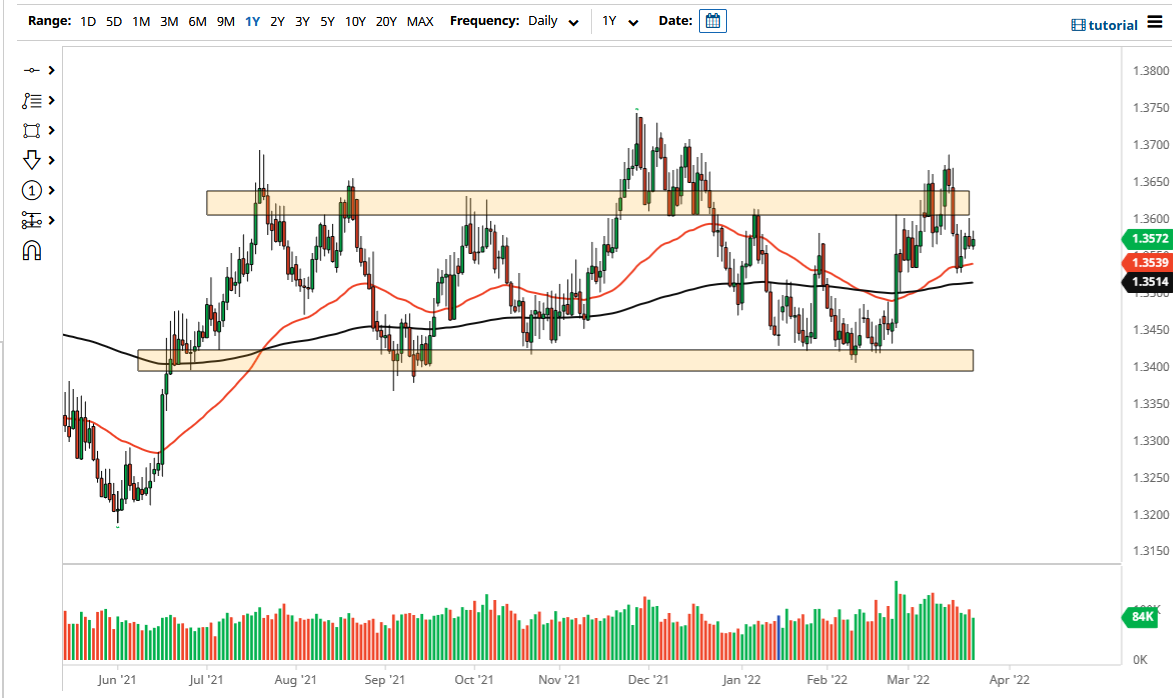Open the annotations list drawing tool
This screenshot has width=1175, height=698.
point(29,100)
